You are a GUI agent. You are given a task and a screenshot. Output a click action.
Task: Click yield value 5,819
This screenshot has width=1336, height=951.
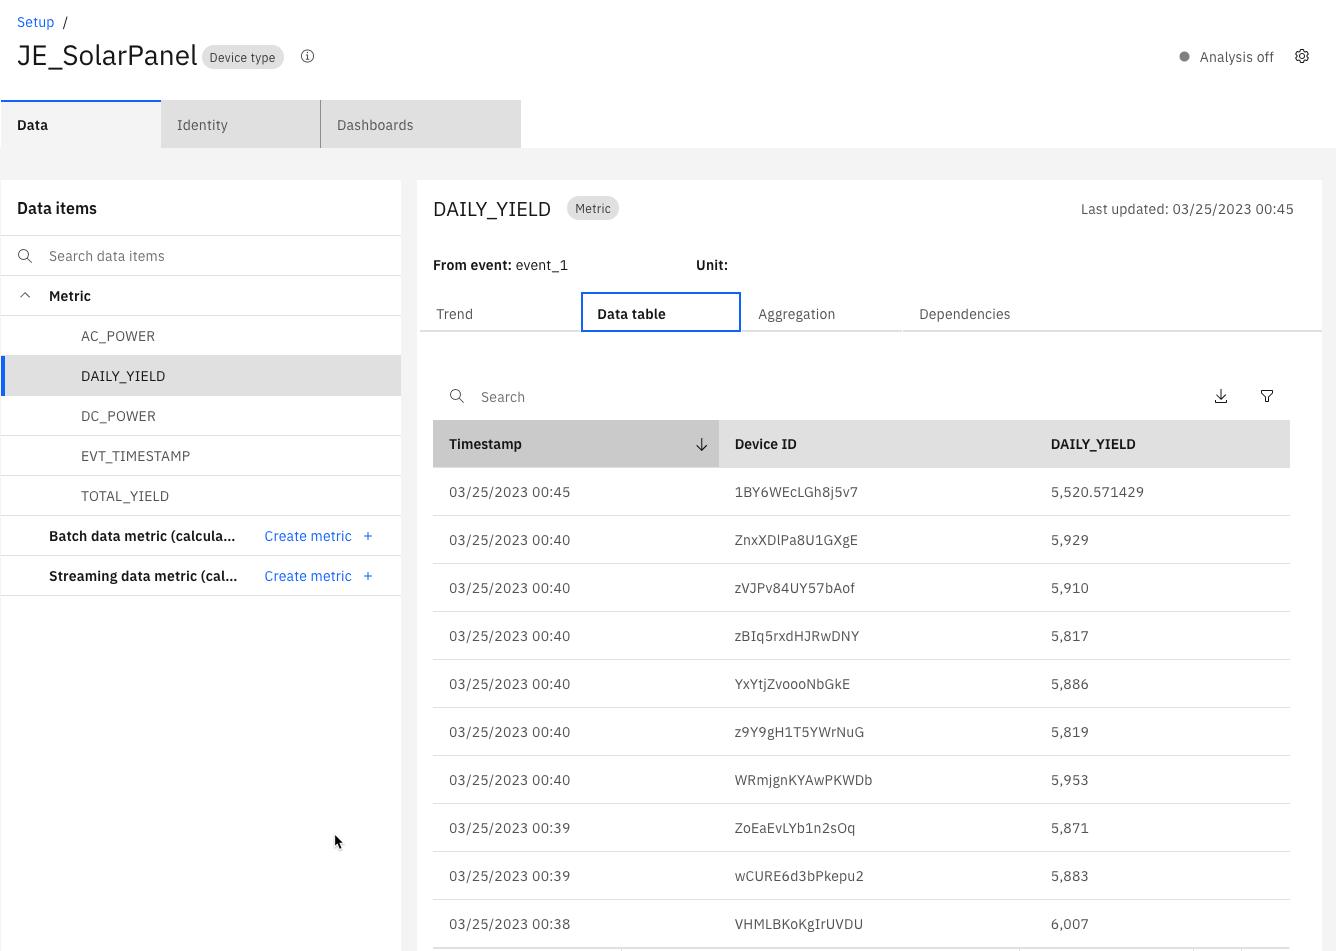1070,732
